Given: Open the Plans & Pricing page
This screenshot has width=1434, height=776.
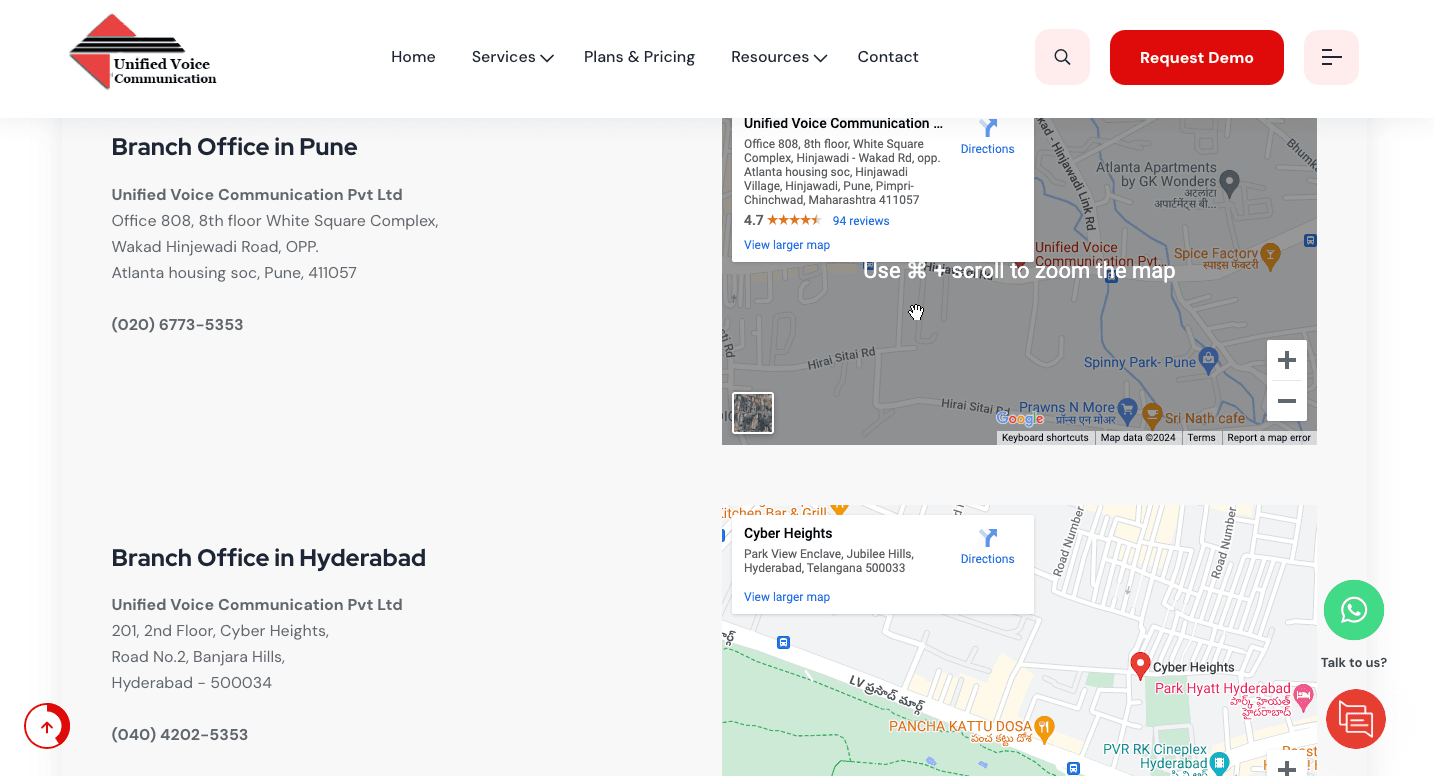Looking at the screenshot, I should 639,57.
